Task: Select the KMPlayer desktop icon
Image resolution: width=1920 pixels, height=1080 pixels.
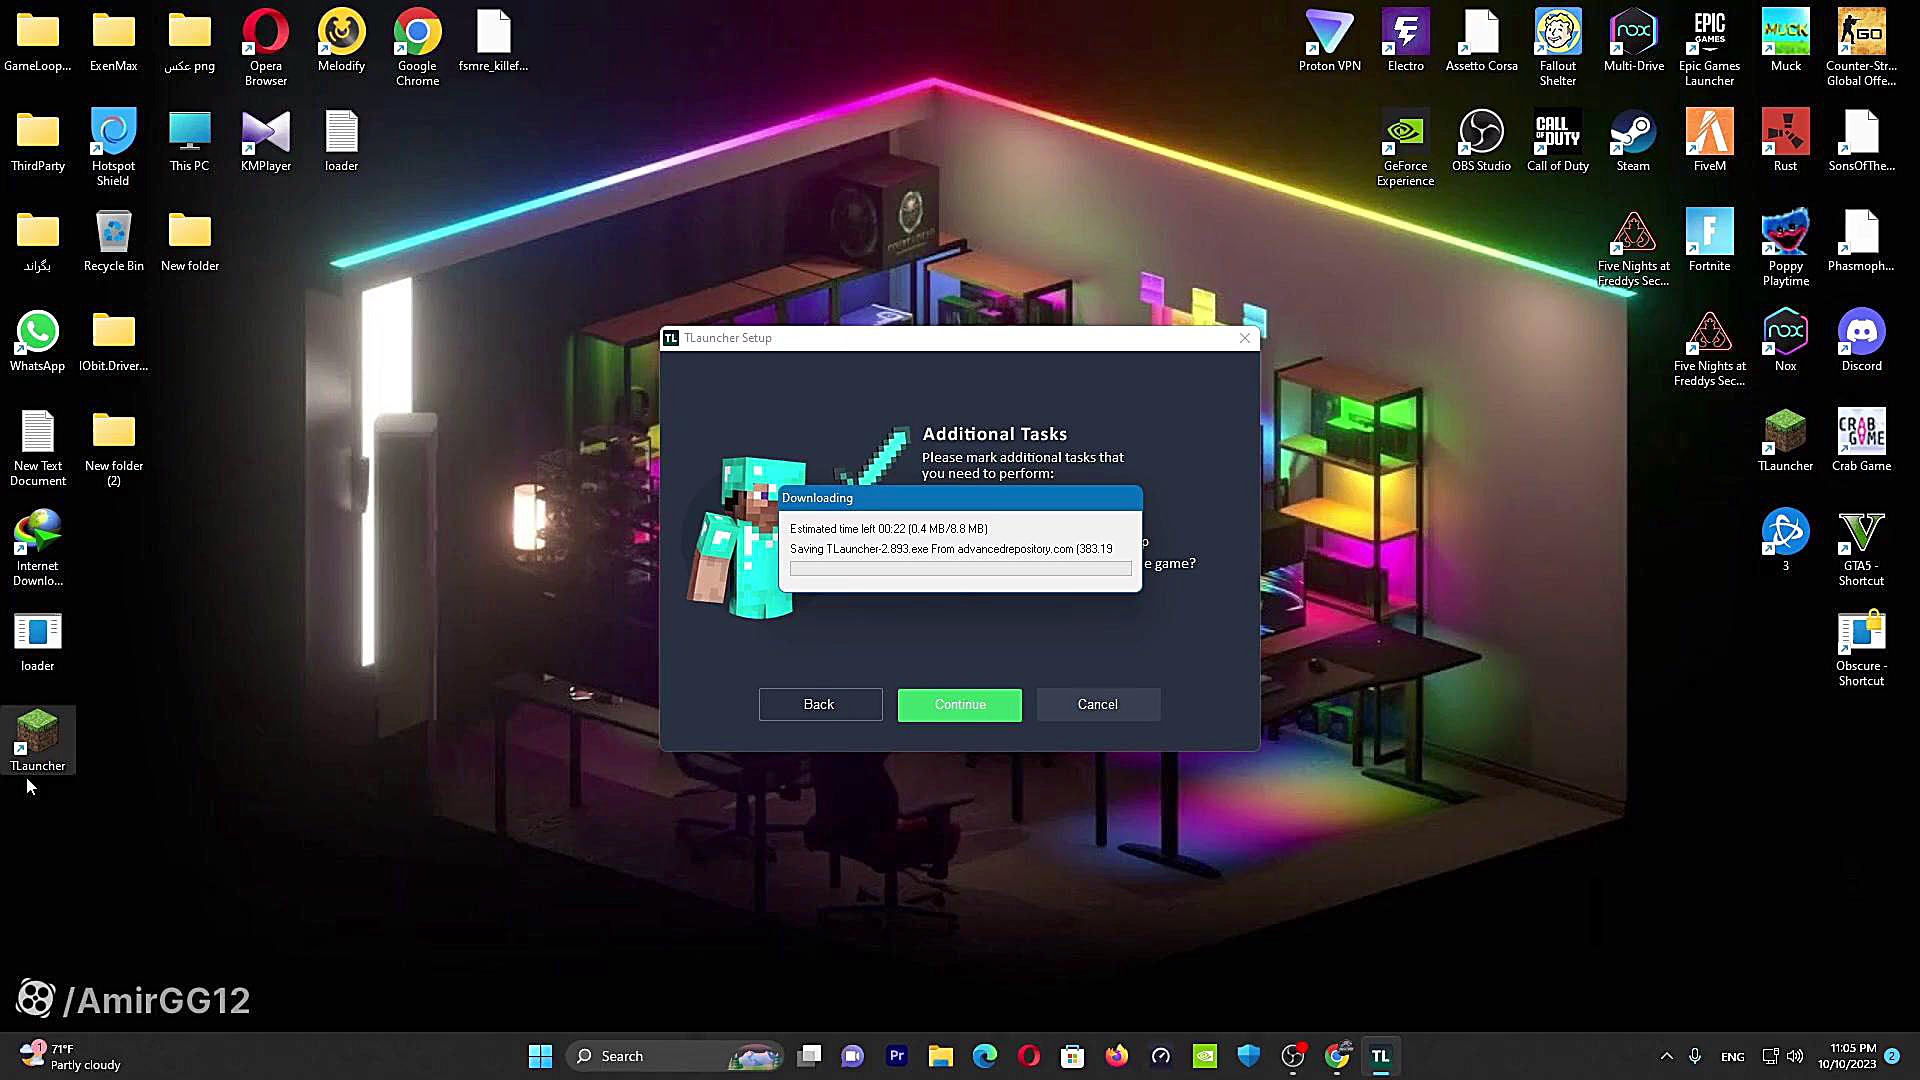Action: click(266, 140)
